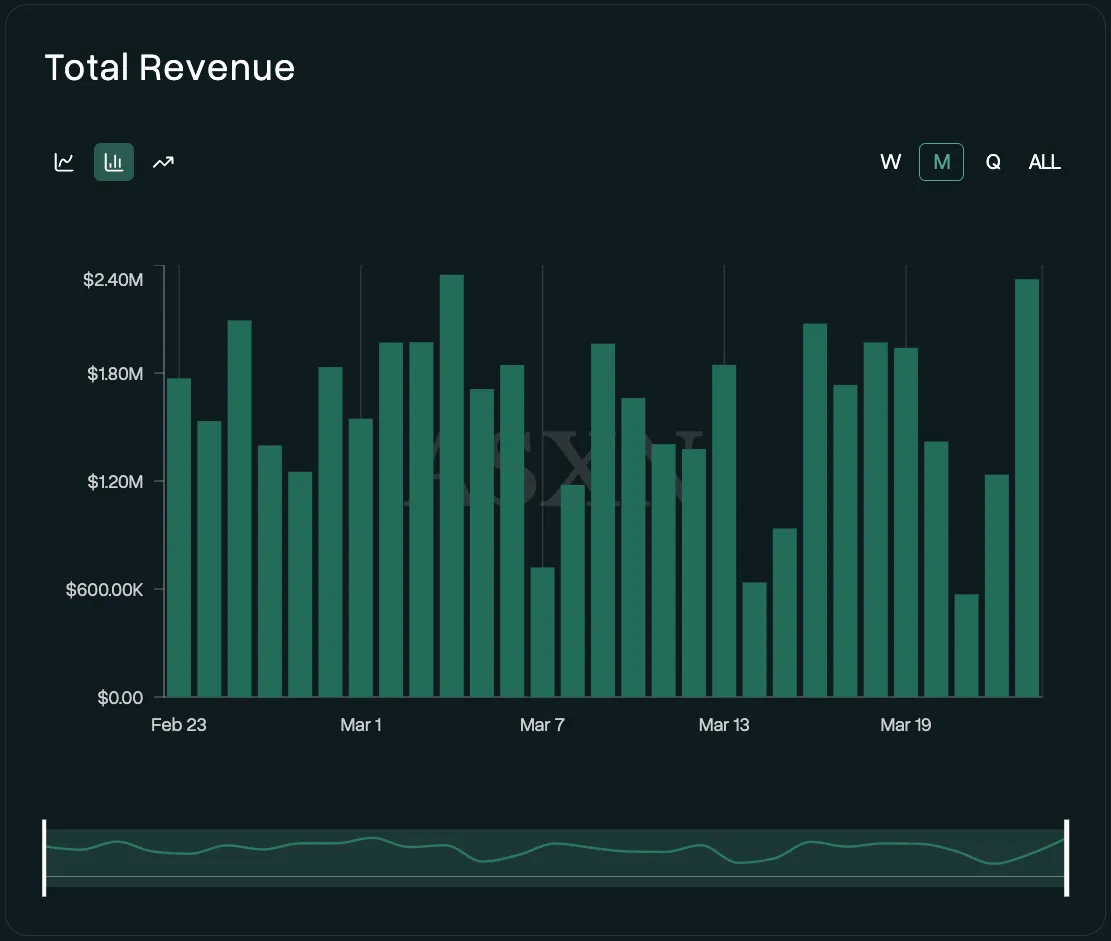The width and height of the screenshot is (1111, 941).
Task: Show ALL time revenue data
Action: click(x=1044, y=162)
